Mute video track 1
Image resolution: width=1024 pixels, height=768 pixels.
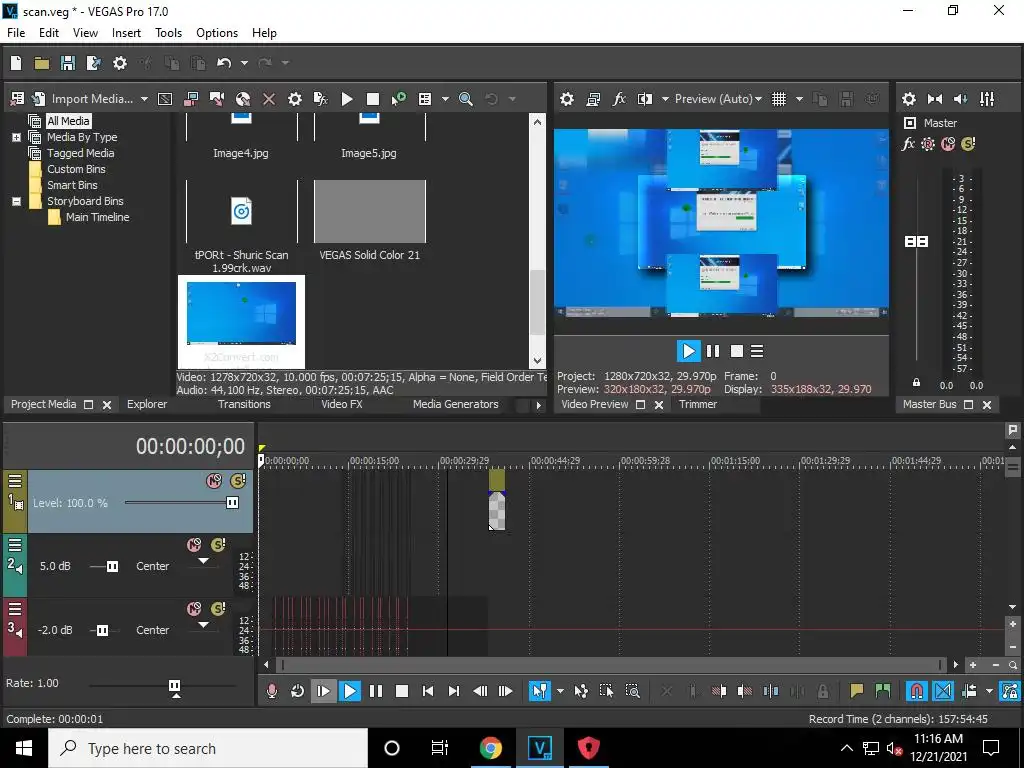[x=214, y=481]
